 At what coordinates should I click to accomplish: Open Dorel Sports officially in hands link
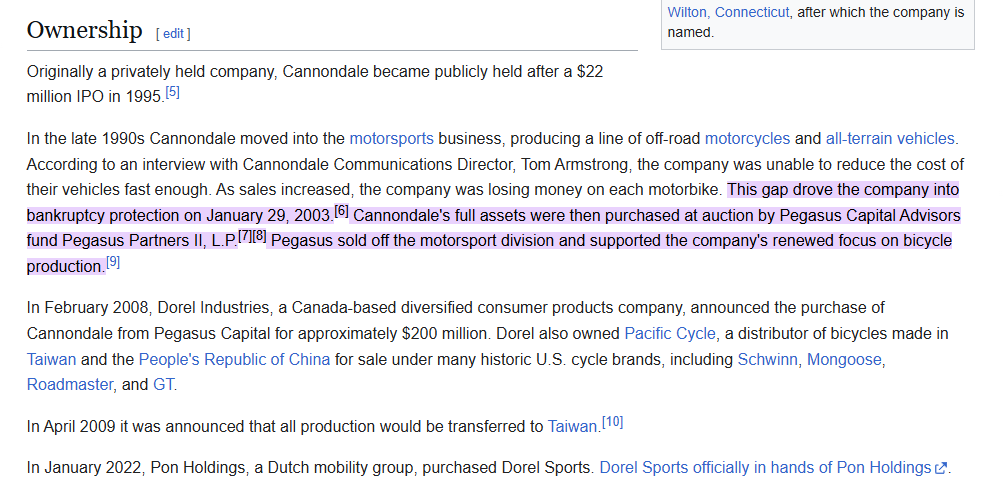[x=765, y=468]
